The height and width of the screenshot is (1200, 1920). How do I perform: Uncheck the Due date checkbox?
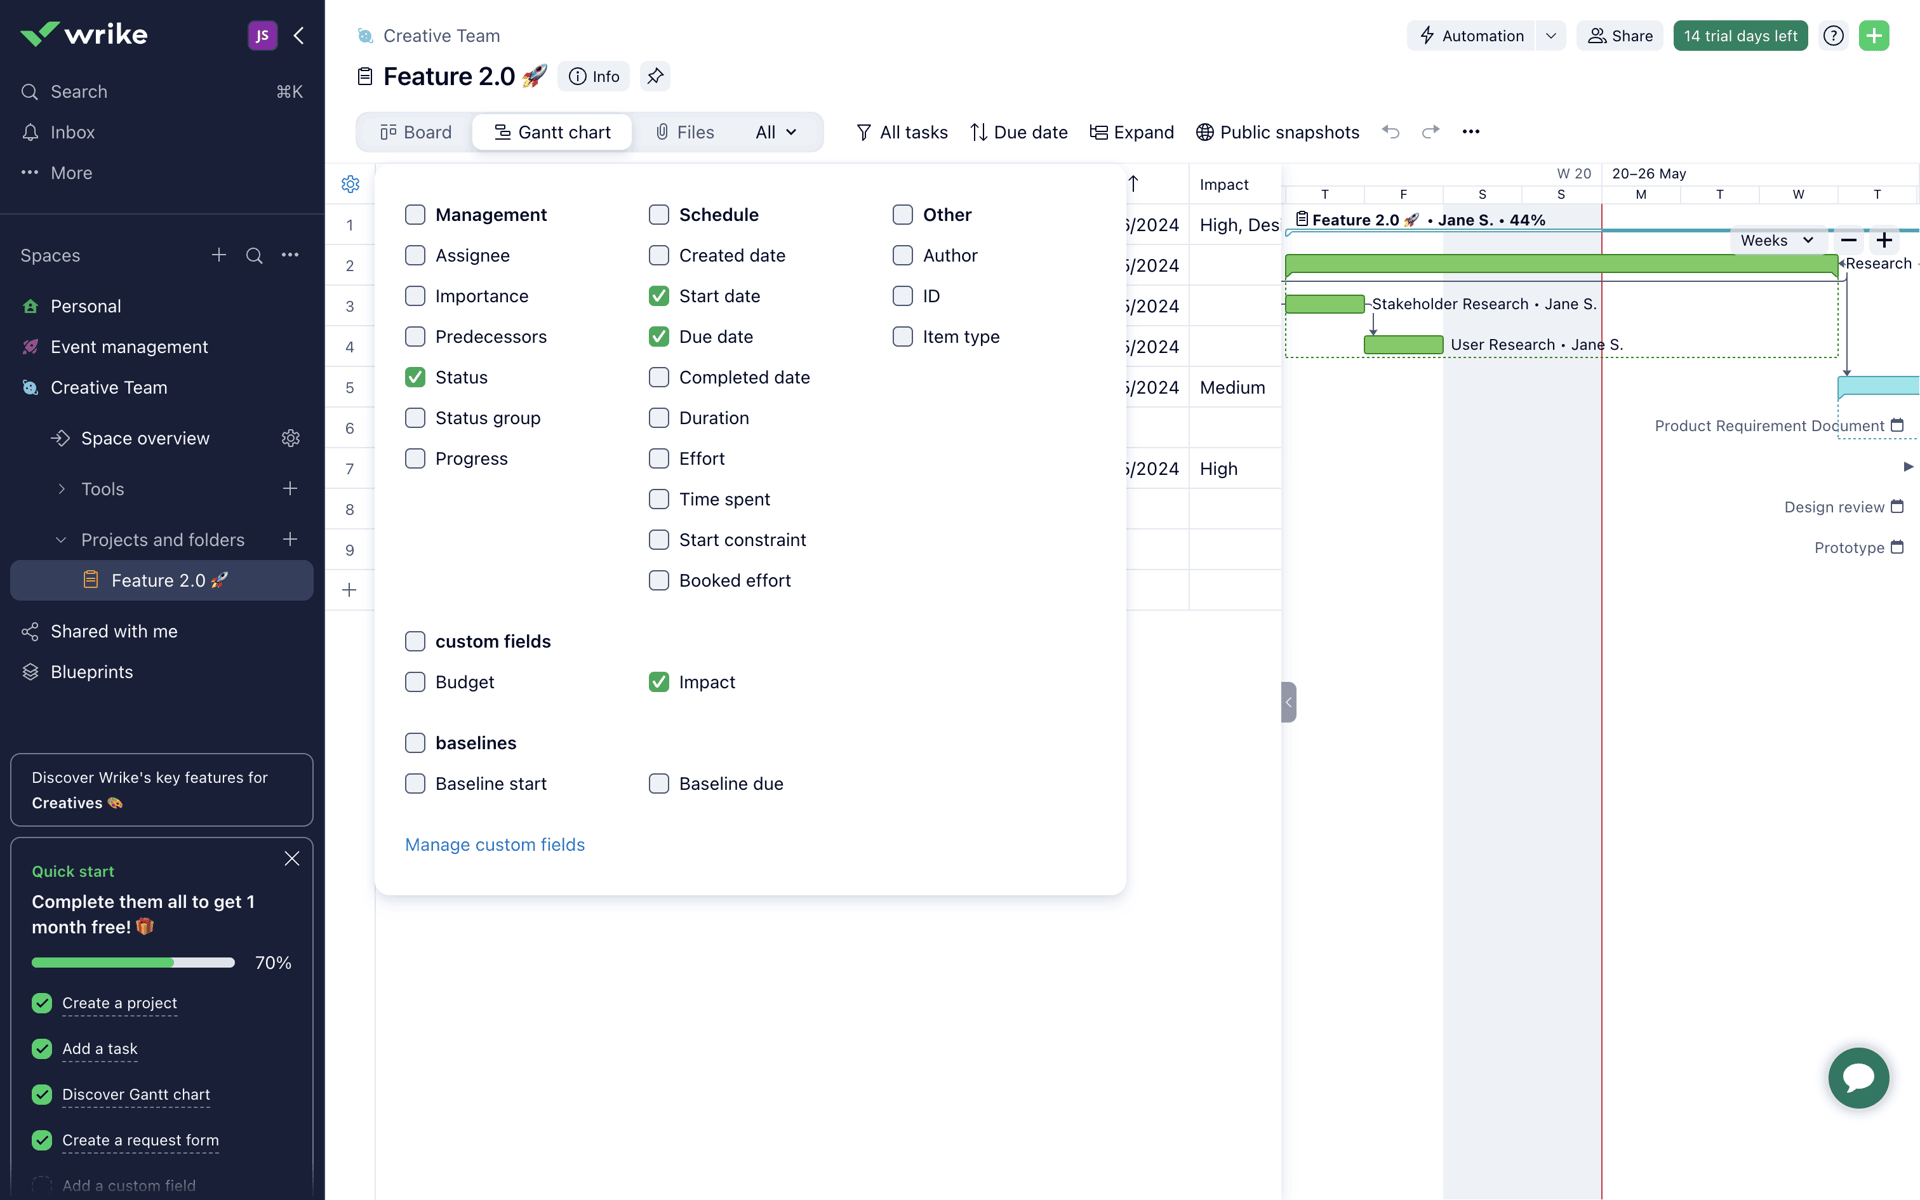659,337
